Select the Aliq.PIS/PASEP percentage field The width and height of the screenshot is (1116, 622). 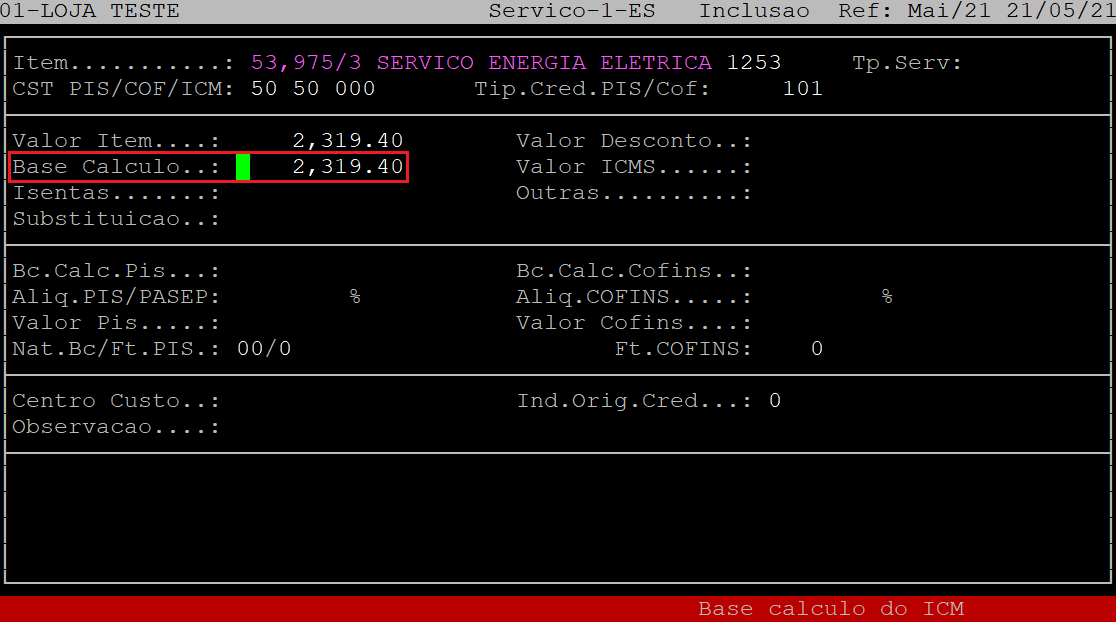pyautogui.click(x=300, y=297)
